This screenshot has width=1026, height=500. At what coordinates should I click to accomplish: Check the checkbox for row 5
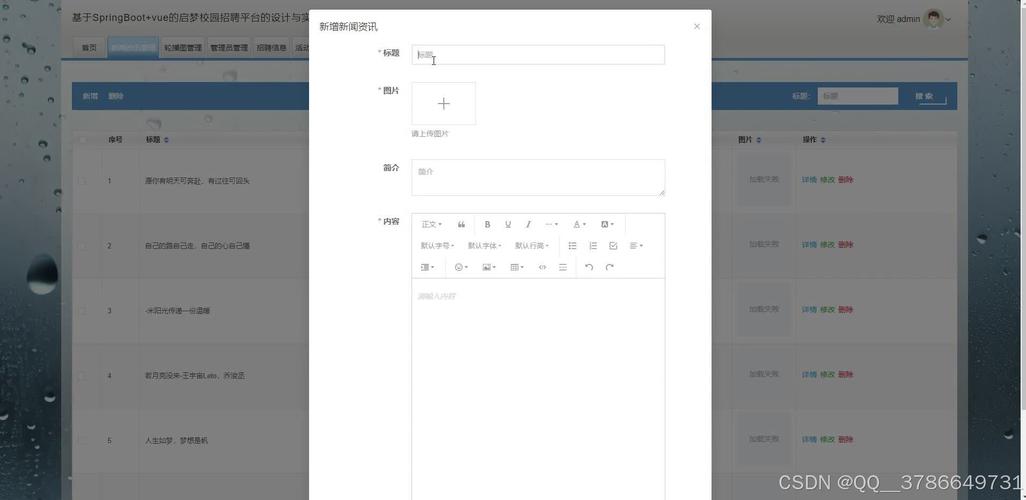[83, 440]
